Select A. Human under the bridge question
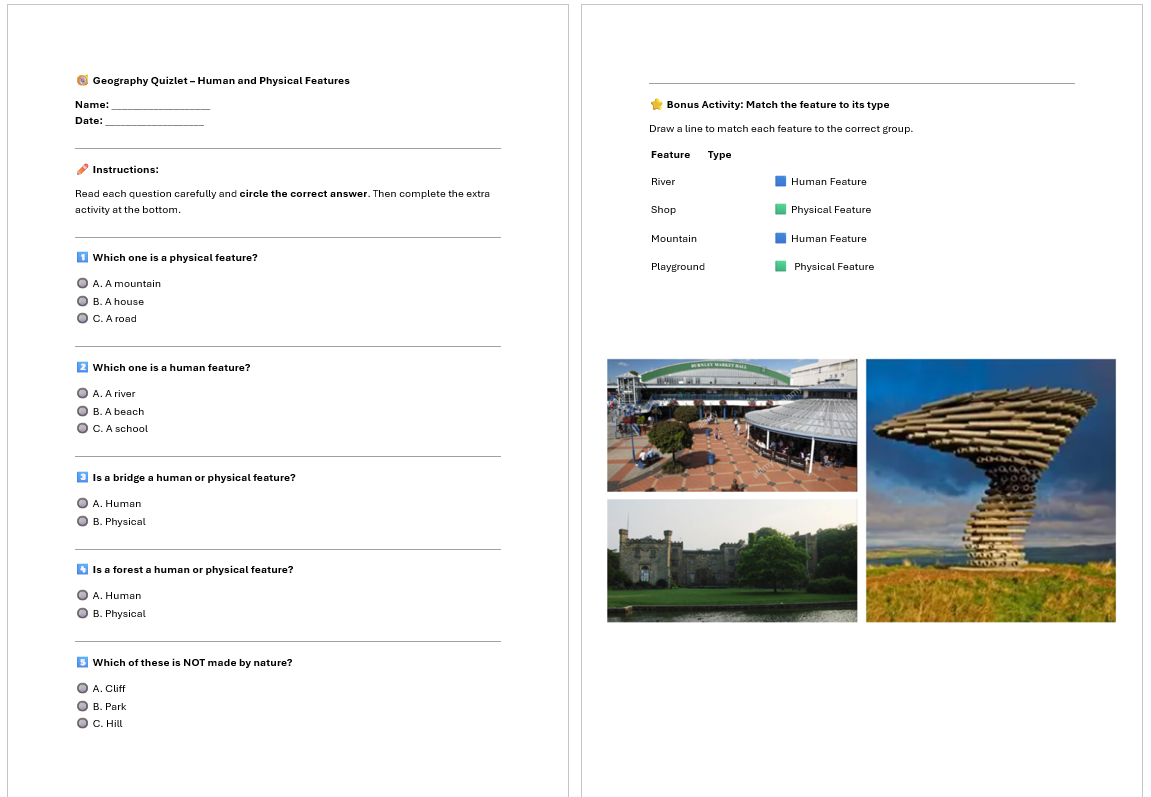 point(82,503)
